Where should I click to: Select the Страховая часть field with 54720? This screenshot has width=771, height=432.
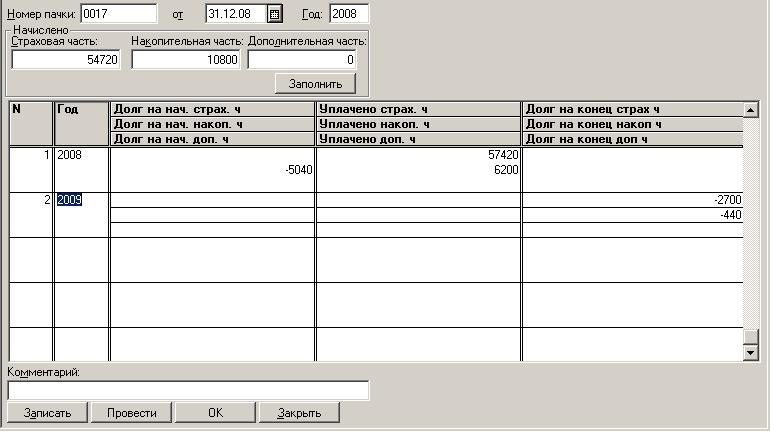(x=66, y=61)
